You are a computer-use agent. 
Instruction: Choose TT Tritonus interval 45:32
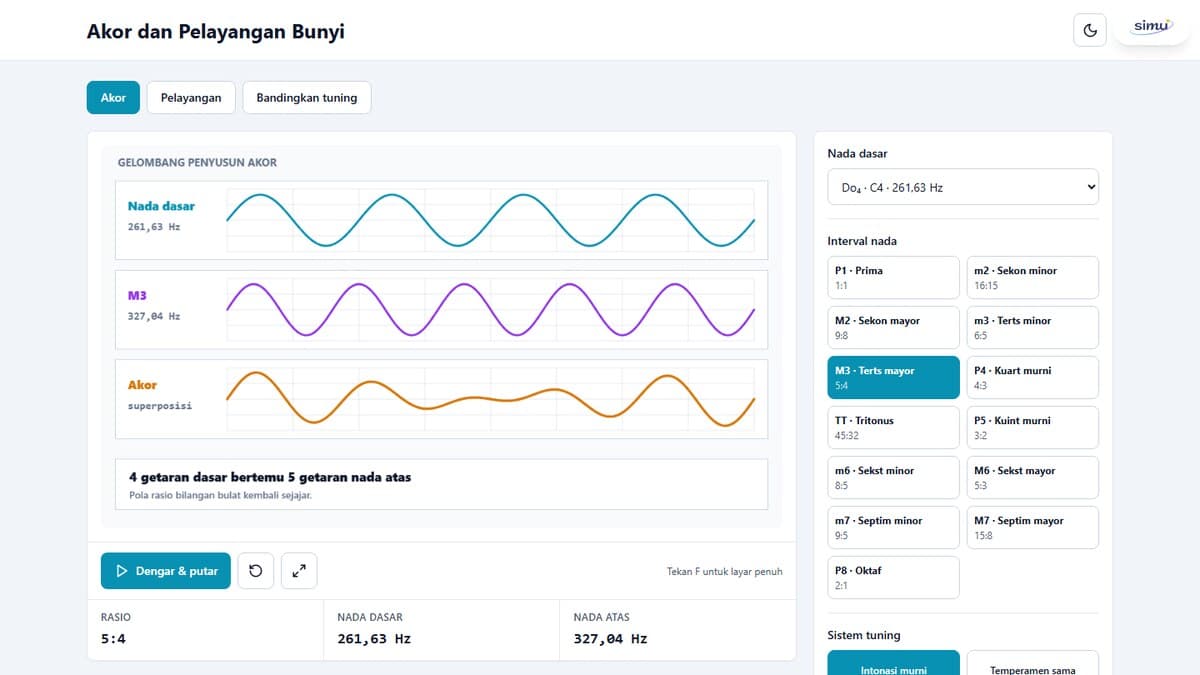point(893,427)
